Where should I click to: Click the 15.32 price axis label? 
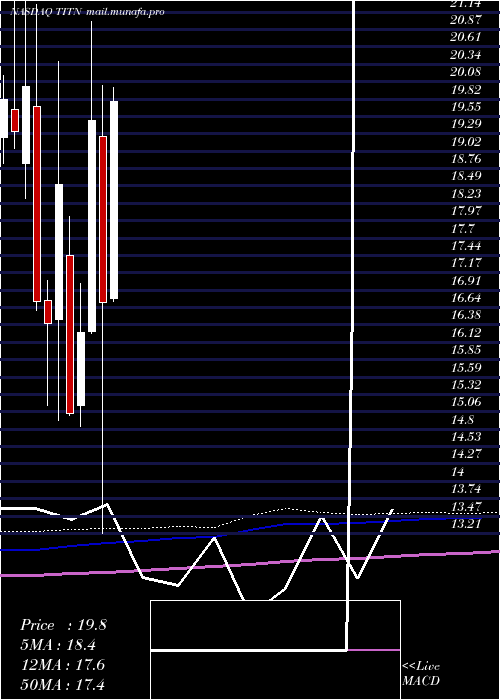click(x=466, y=384)
